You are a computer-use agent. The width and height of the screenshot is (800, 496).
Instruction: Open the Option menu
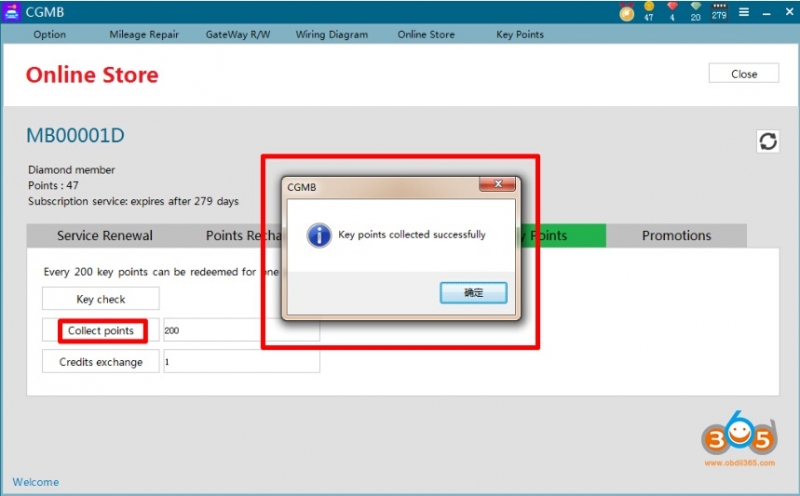(49, 34)
